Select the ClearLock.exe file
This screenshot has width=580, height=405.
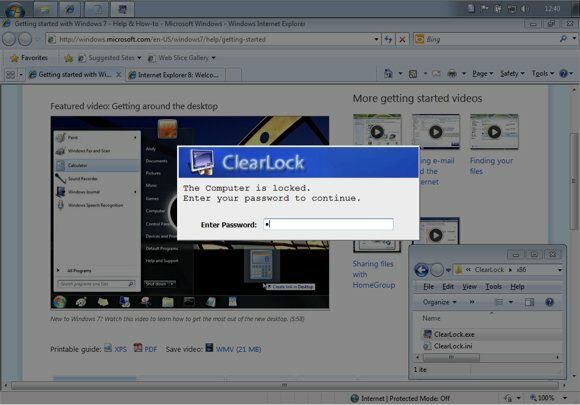454,334
